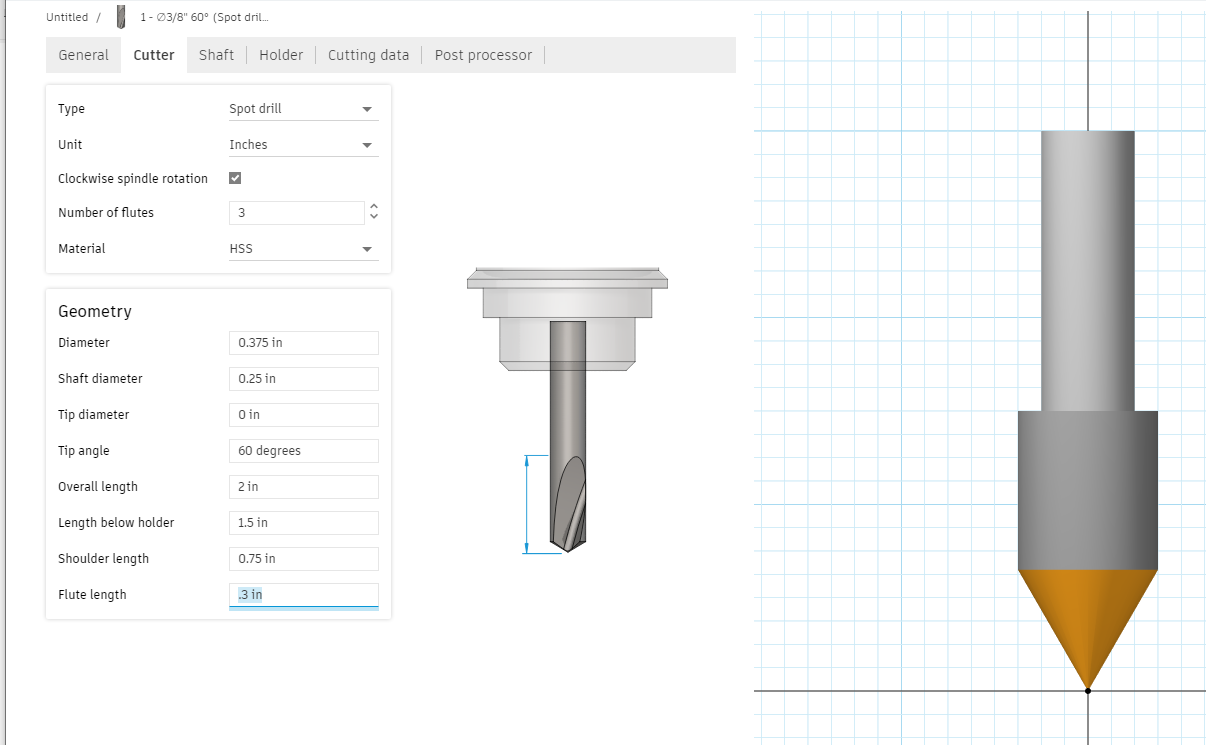Open the General tab
1206x745 pixels.
coord(83,55)
